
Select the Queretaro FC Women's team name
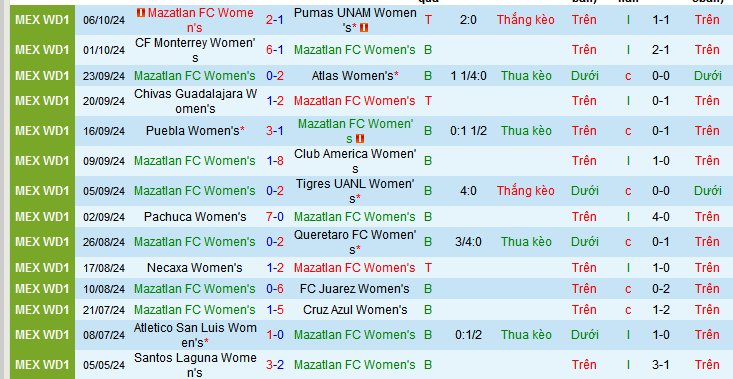point(355,242)
